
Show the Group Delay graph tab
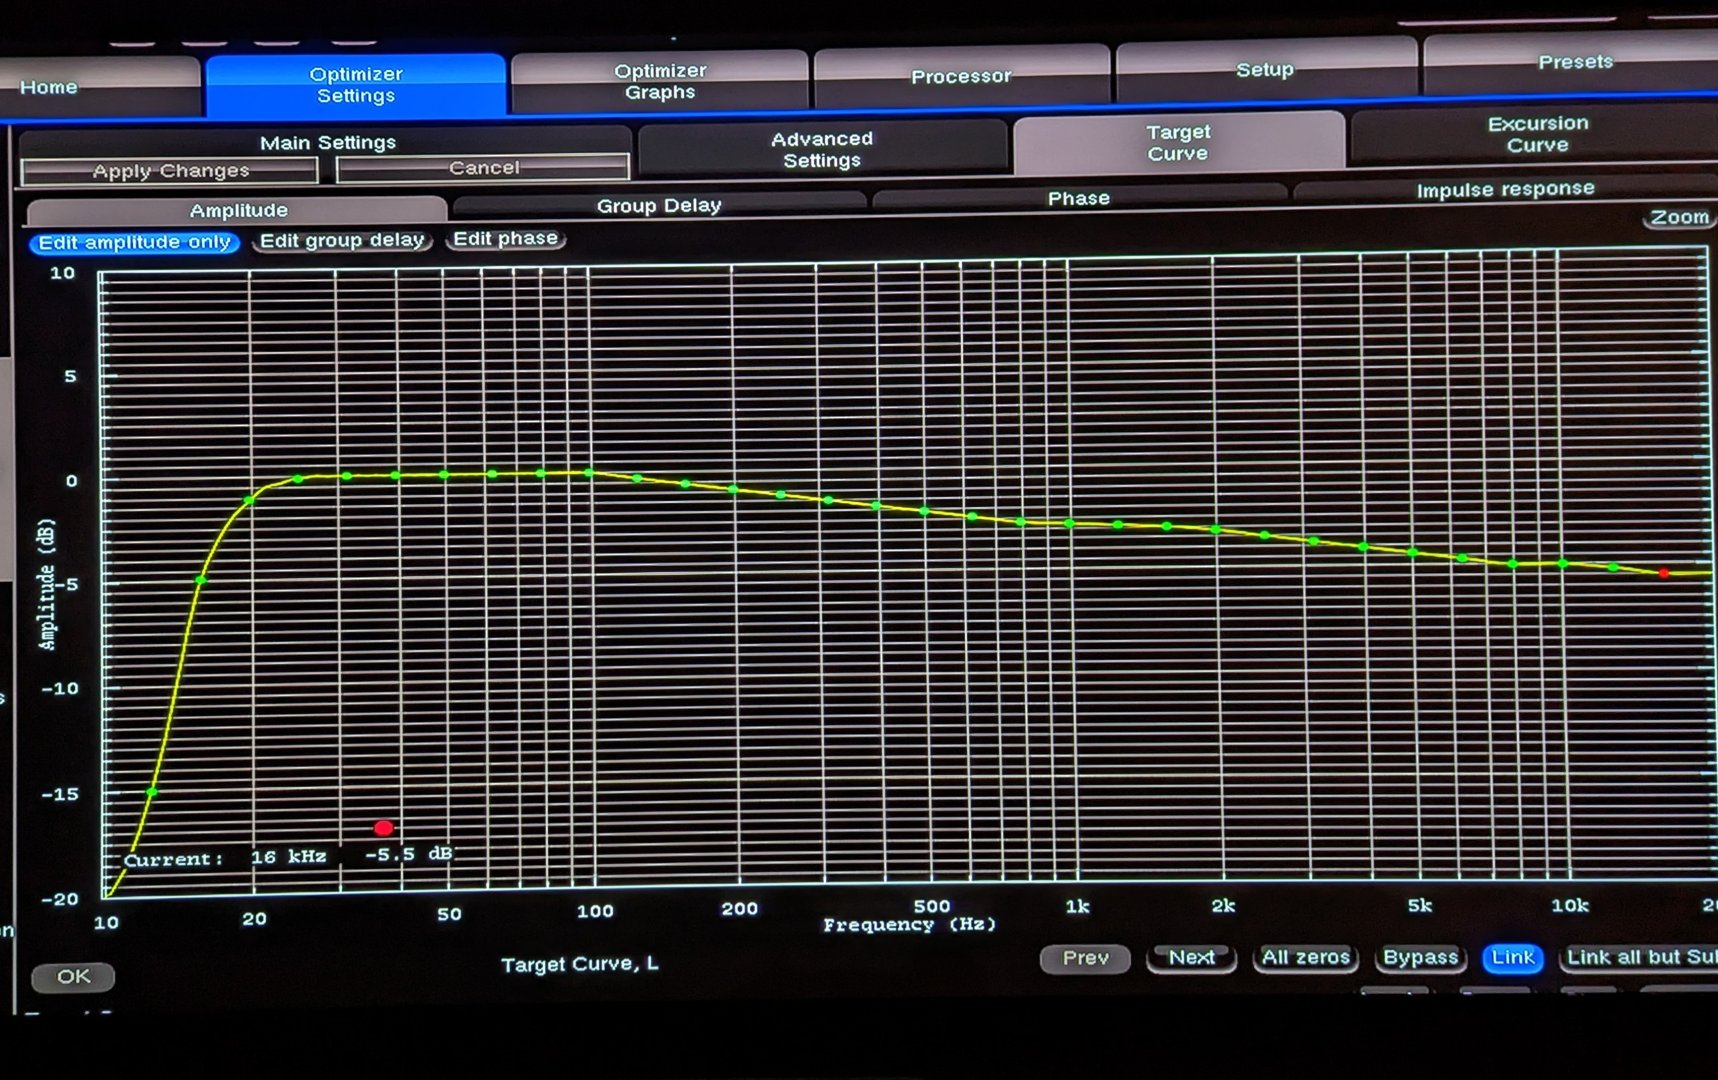point(659,205)
